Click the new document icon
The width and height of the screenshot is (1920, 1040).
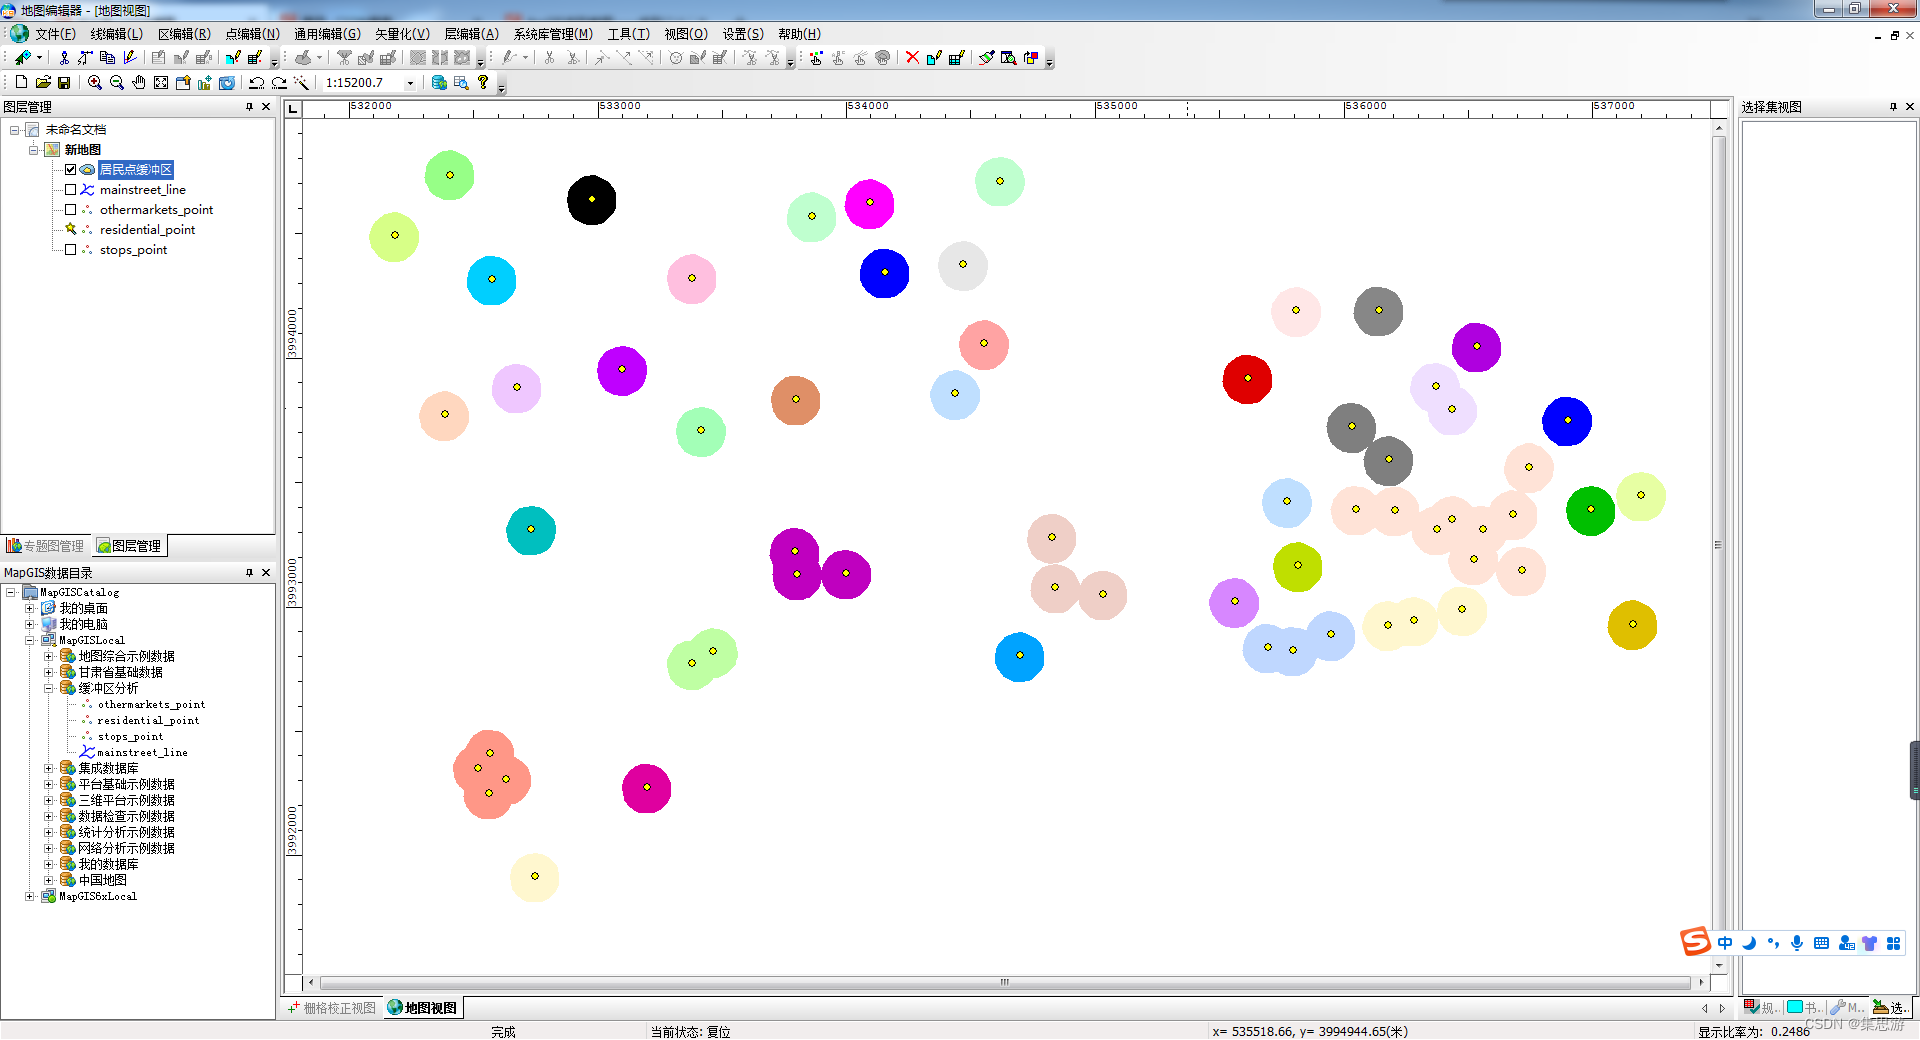[21, 83]
